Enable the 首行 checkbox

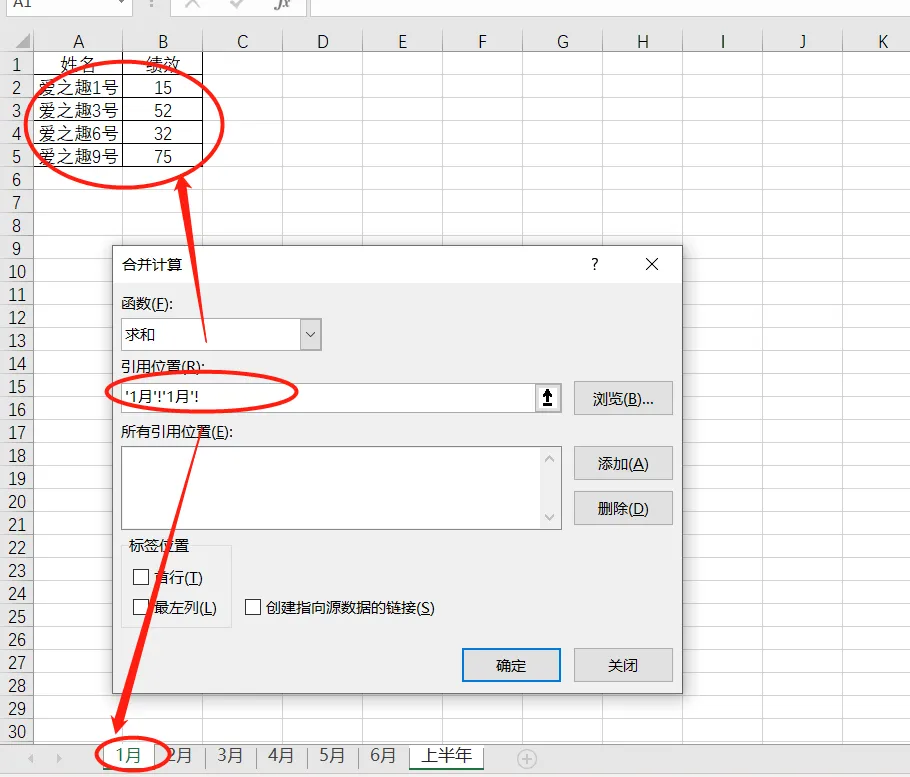coord(141,577)
